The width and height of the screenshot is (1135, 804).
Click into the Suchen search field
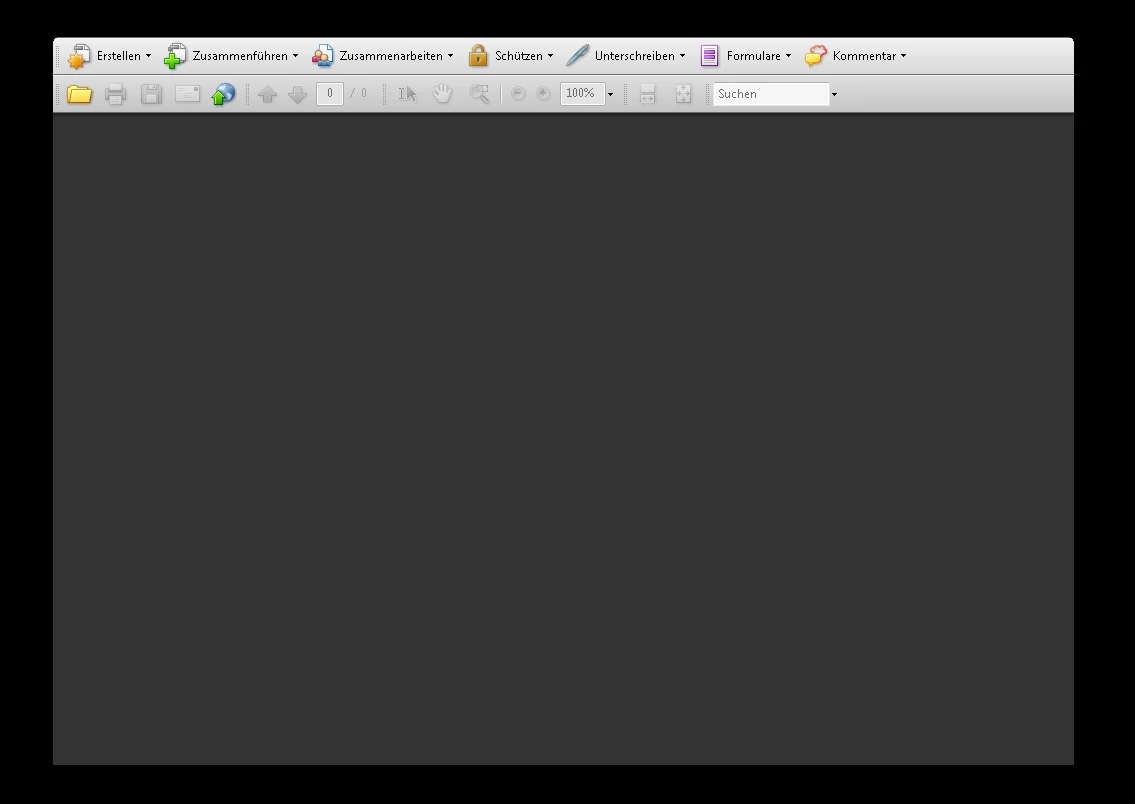click(x=771, y=94)
